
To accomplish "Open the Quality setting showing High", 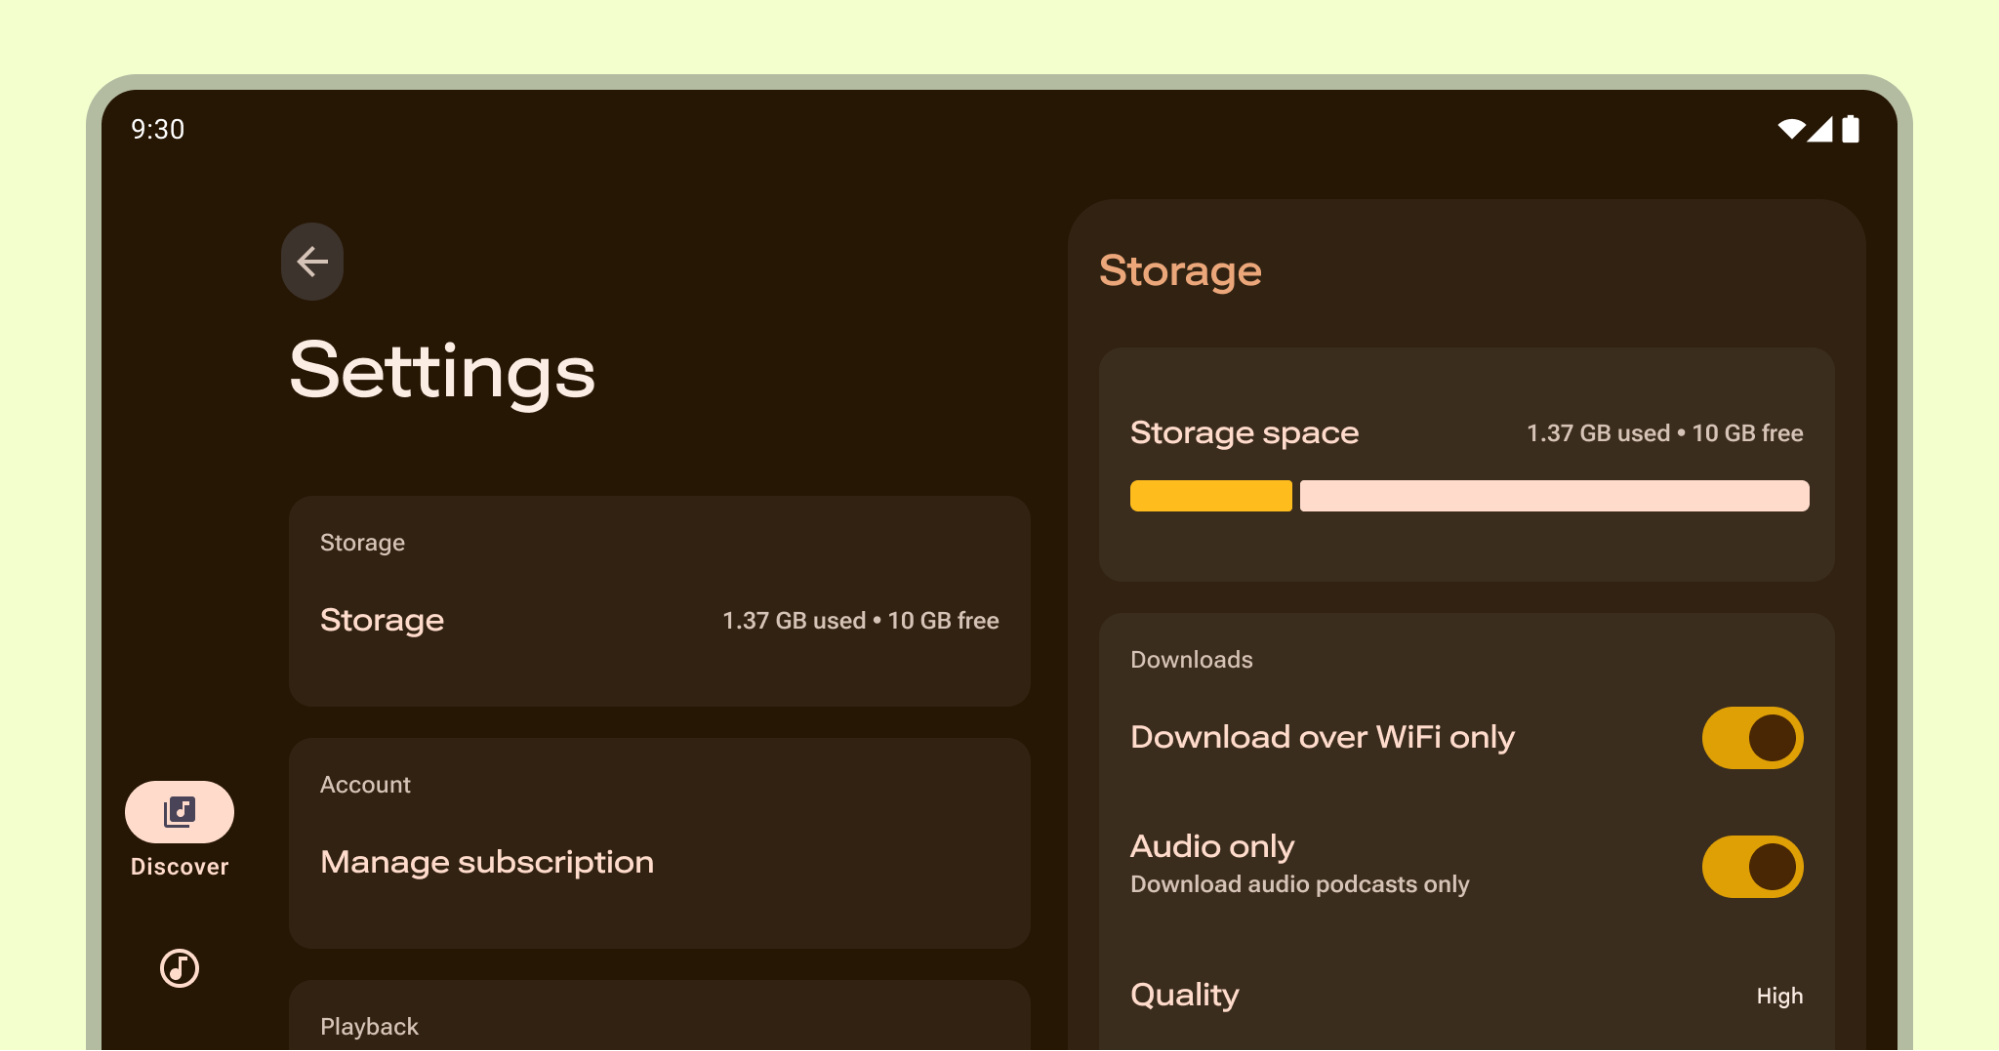I will 1466,995.
